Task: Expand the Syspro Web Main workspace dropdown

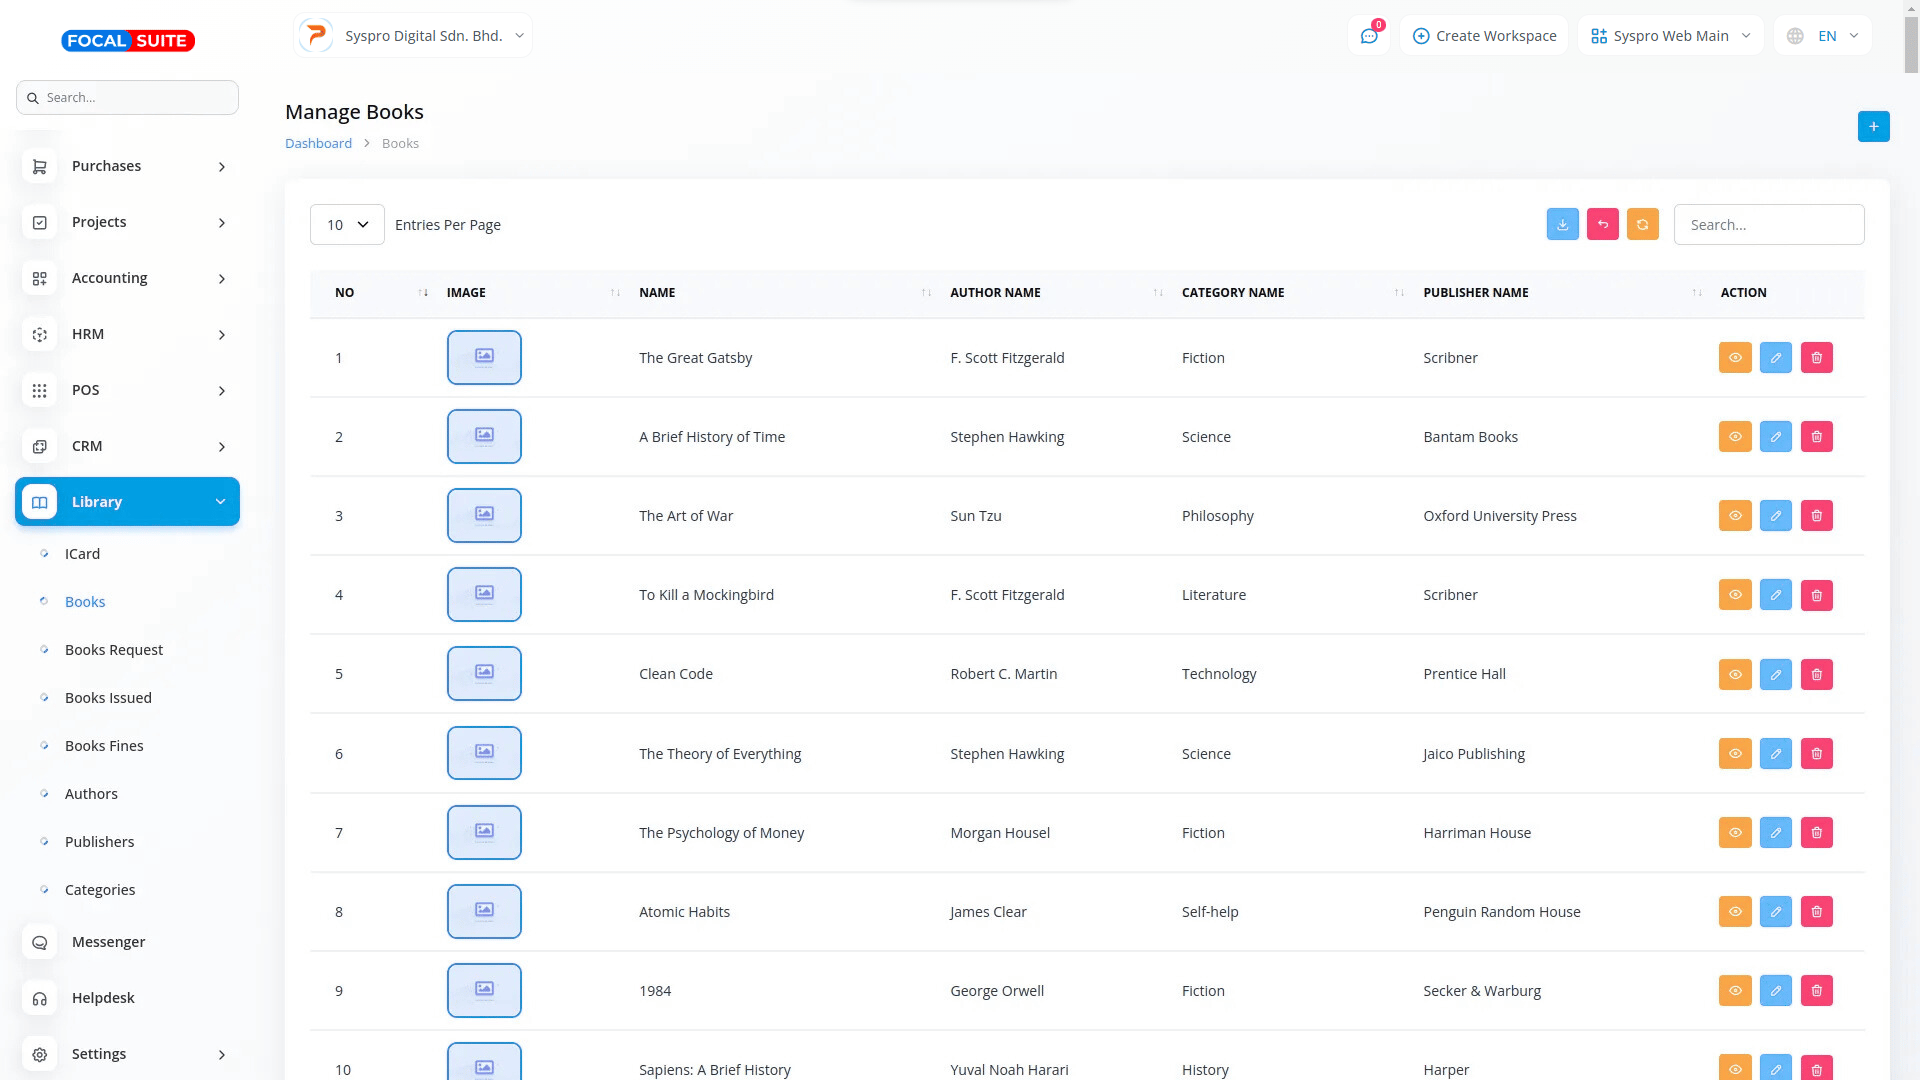Action: point(1670,36)
